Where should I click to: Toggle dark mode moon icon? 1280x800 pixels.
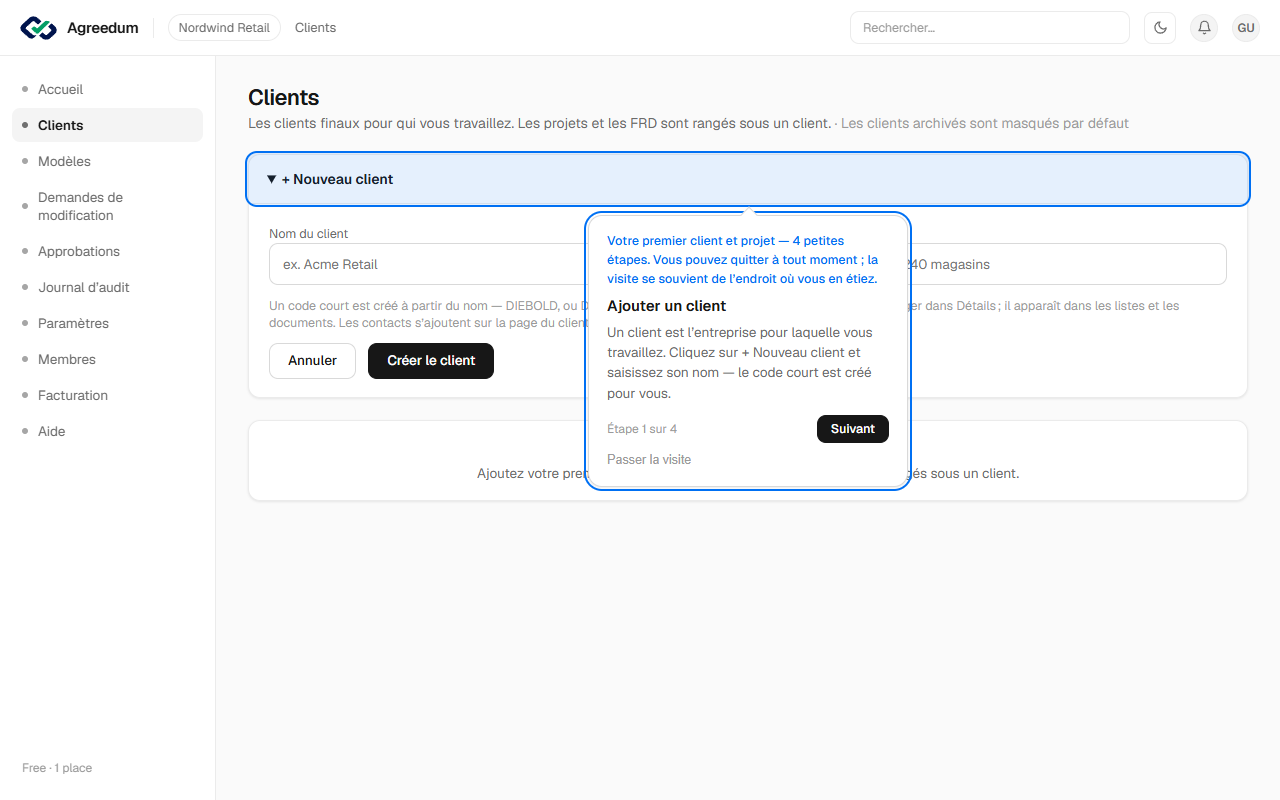(1160, 28)
